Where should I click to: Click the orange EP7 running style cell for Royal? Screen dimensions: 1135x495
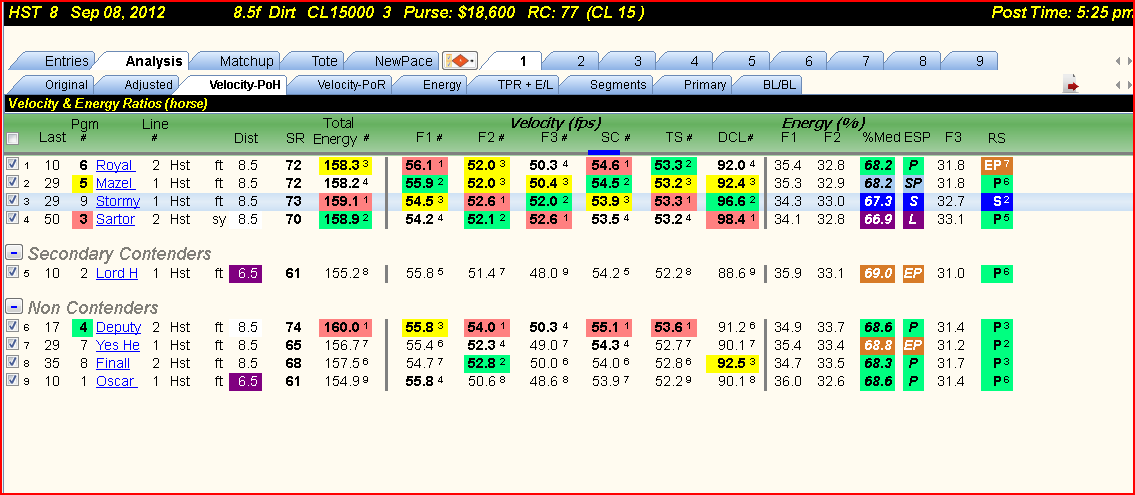click(997, 165)
